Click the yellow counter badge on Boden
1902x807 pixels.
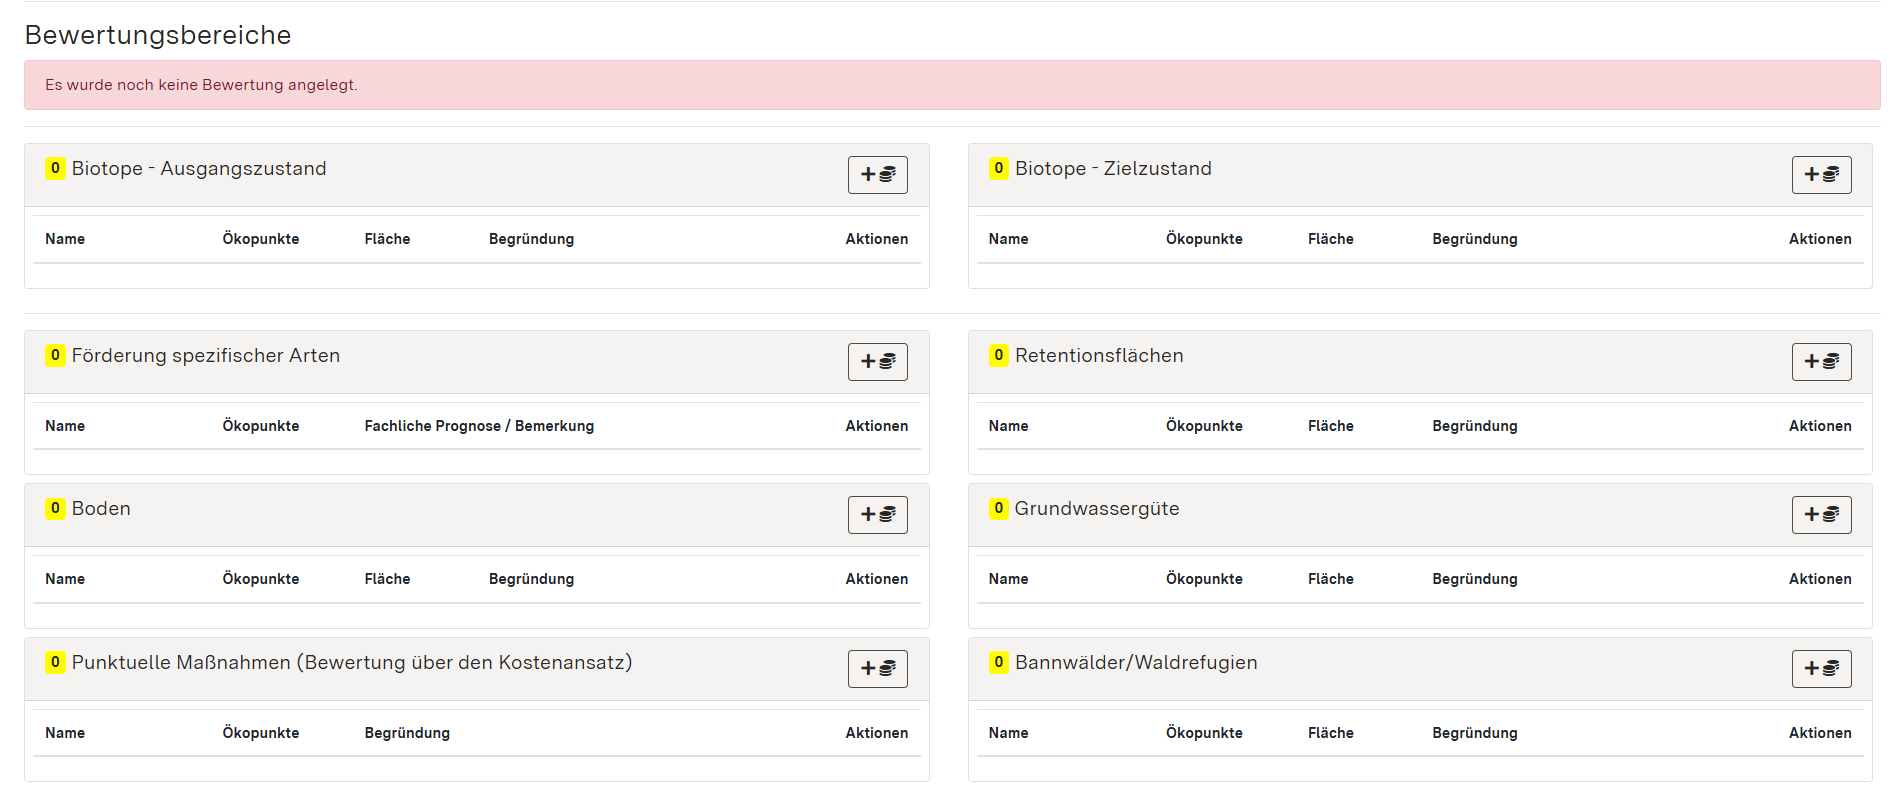coord(55,508)
